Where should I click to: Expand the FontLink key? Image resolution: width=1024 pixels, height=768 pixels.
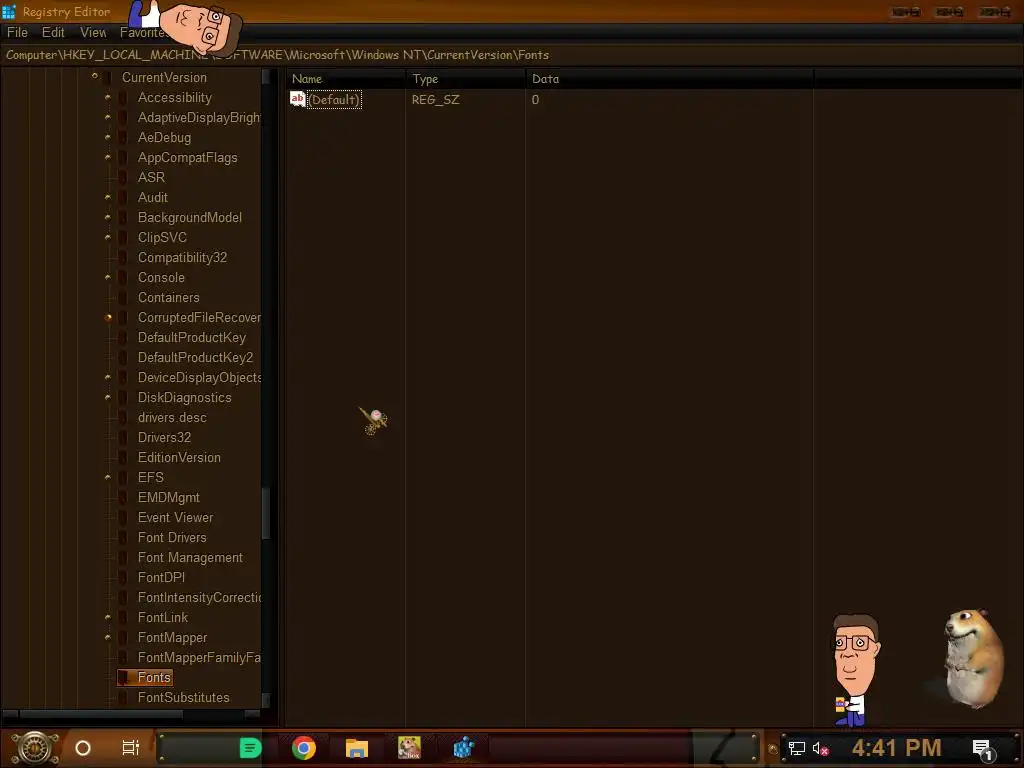coord(108,617)
